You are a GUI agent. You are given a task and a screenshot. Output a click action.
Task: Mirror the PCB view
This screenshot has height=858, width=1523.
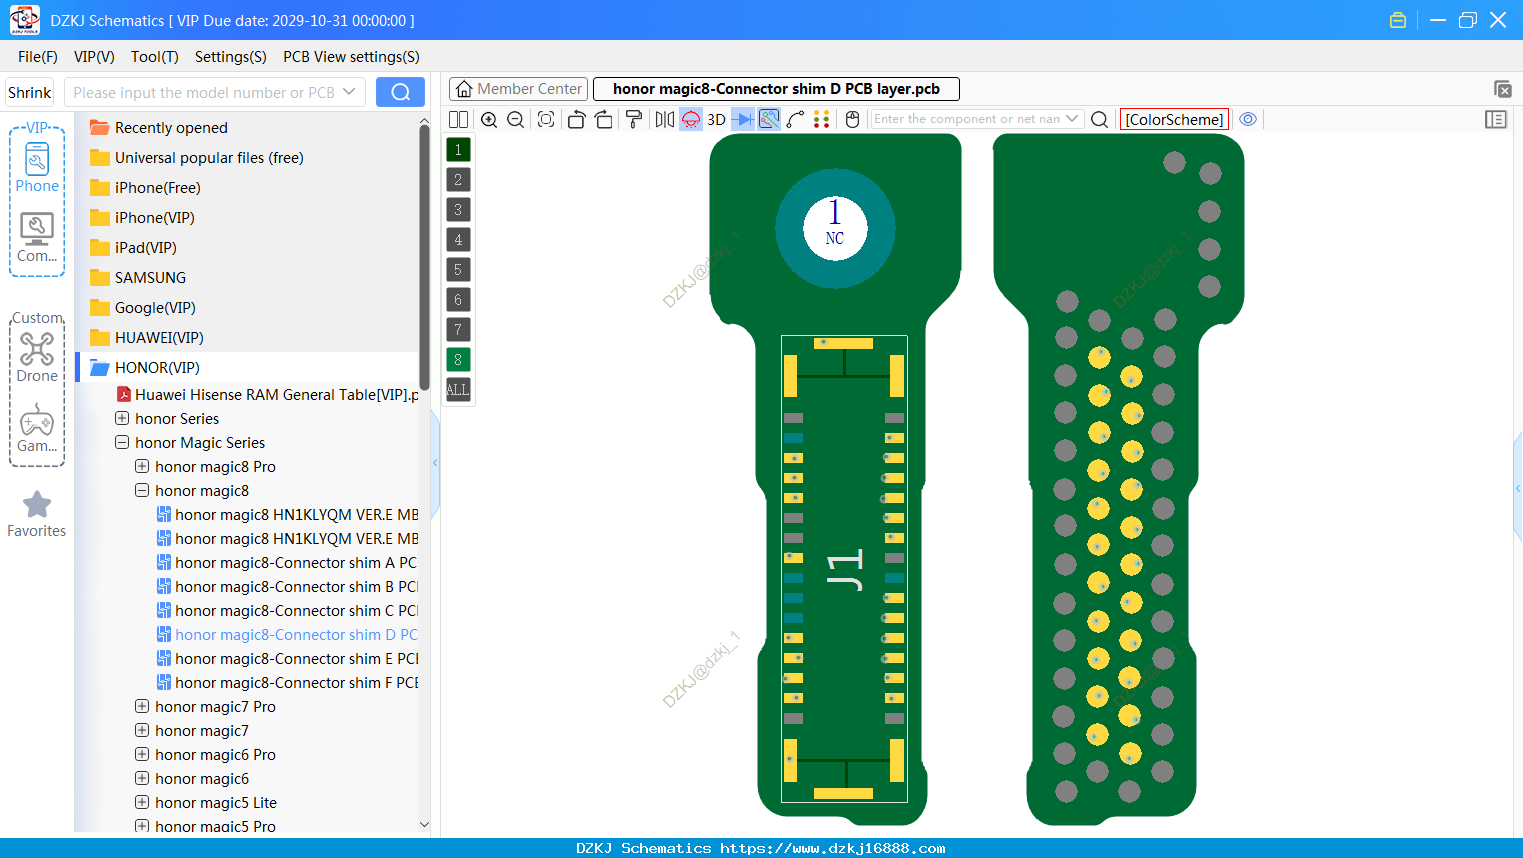[665, 119]
